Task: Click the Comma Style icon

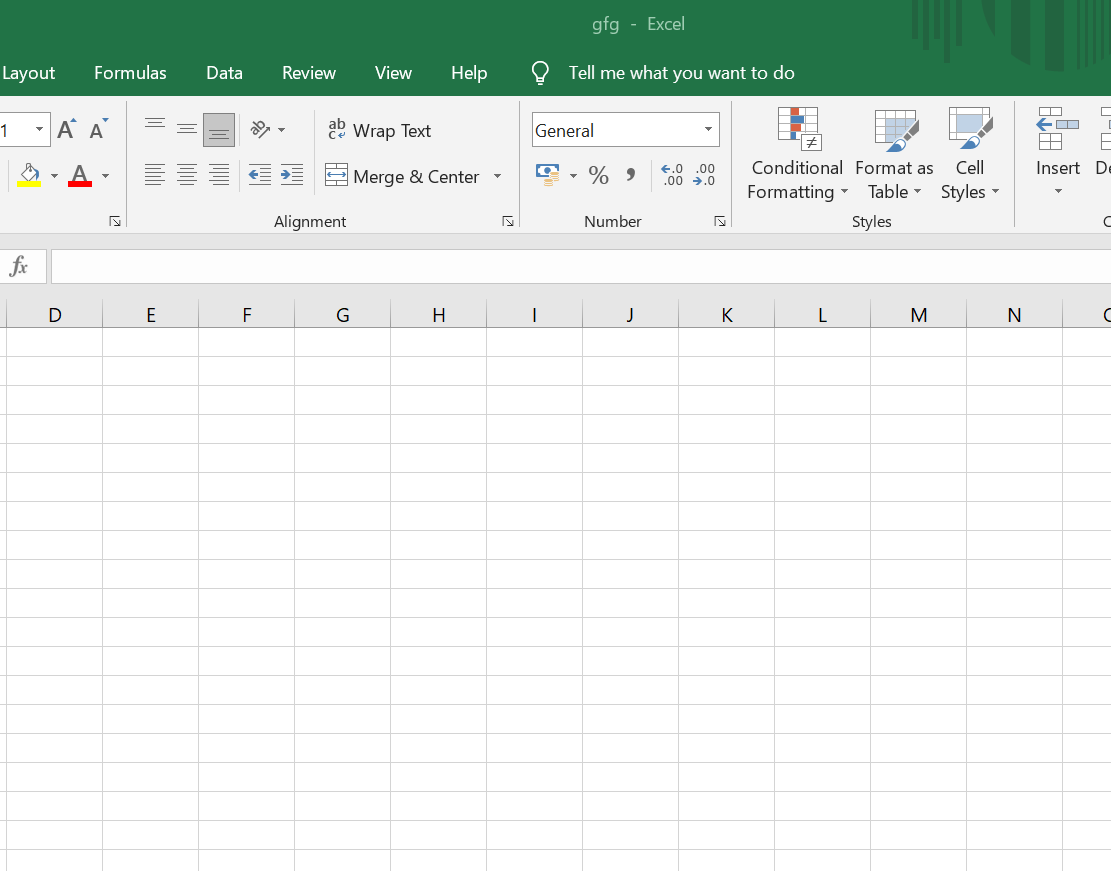Action: tap(630, 176)
